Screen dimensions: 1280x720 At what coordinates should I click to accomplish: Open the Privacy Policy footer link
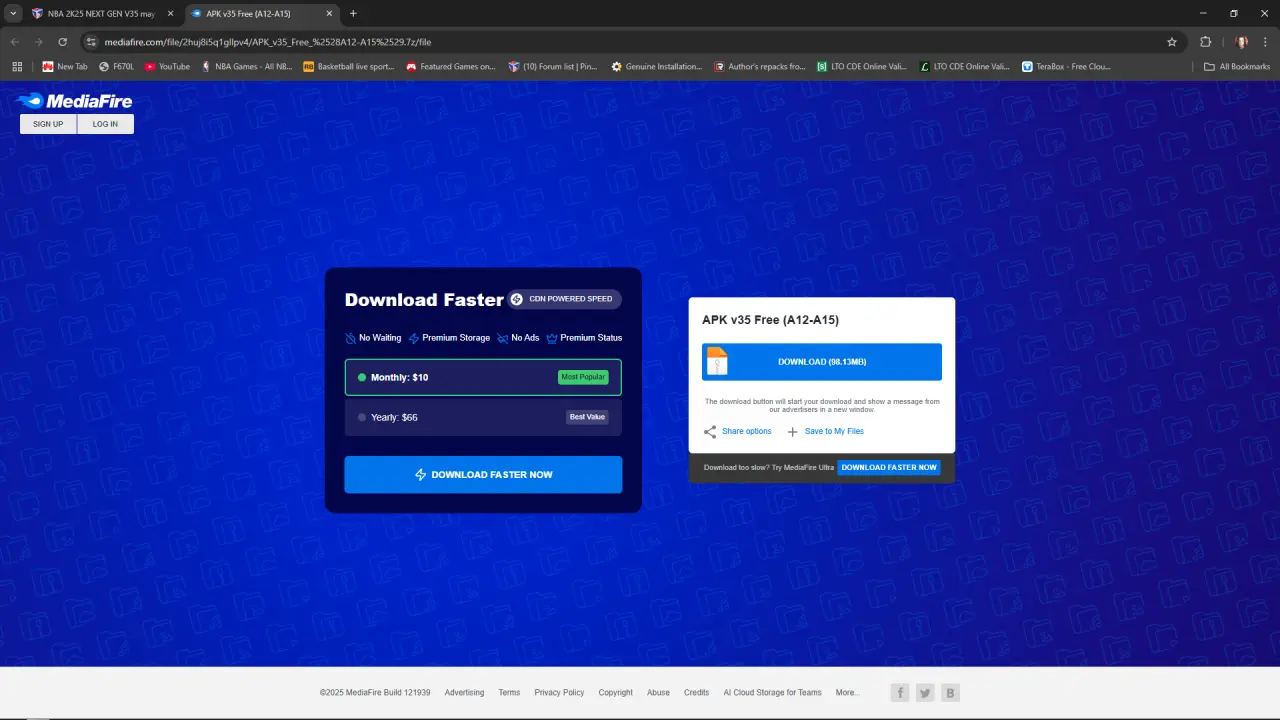(559, 693)
